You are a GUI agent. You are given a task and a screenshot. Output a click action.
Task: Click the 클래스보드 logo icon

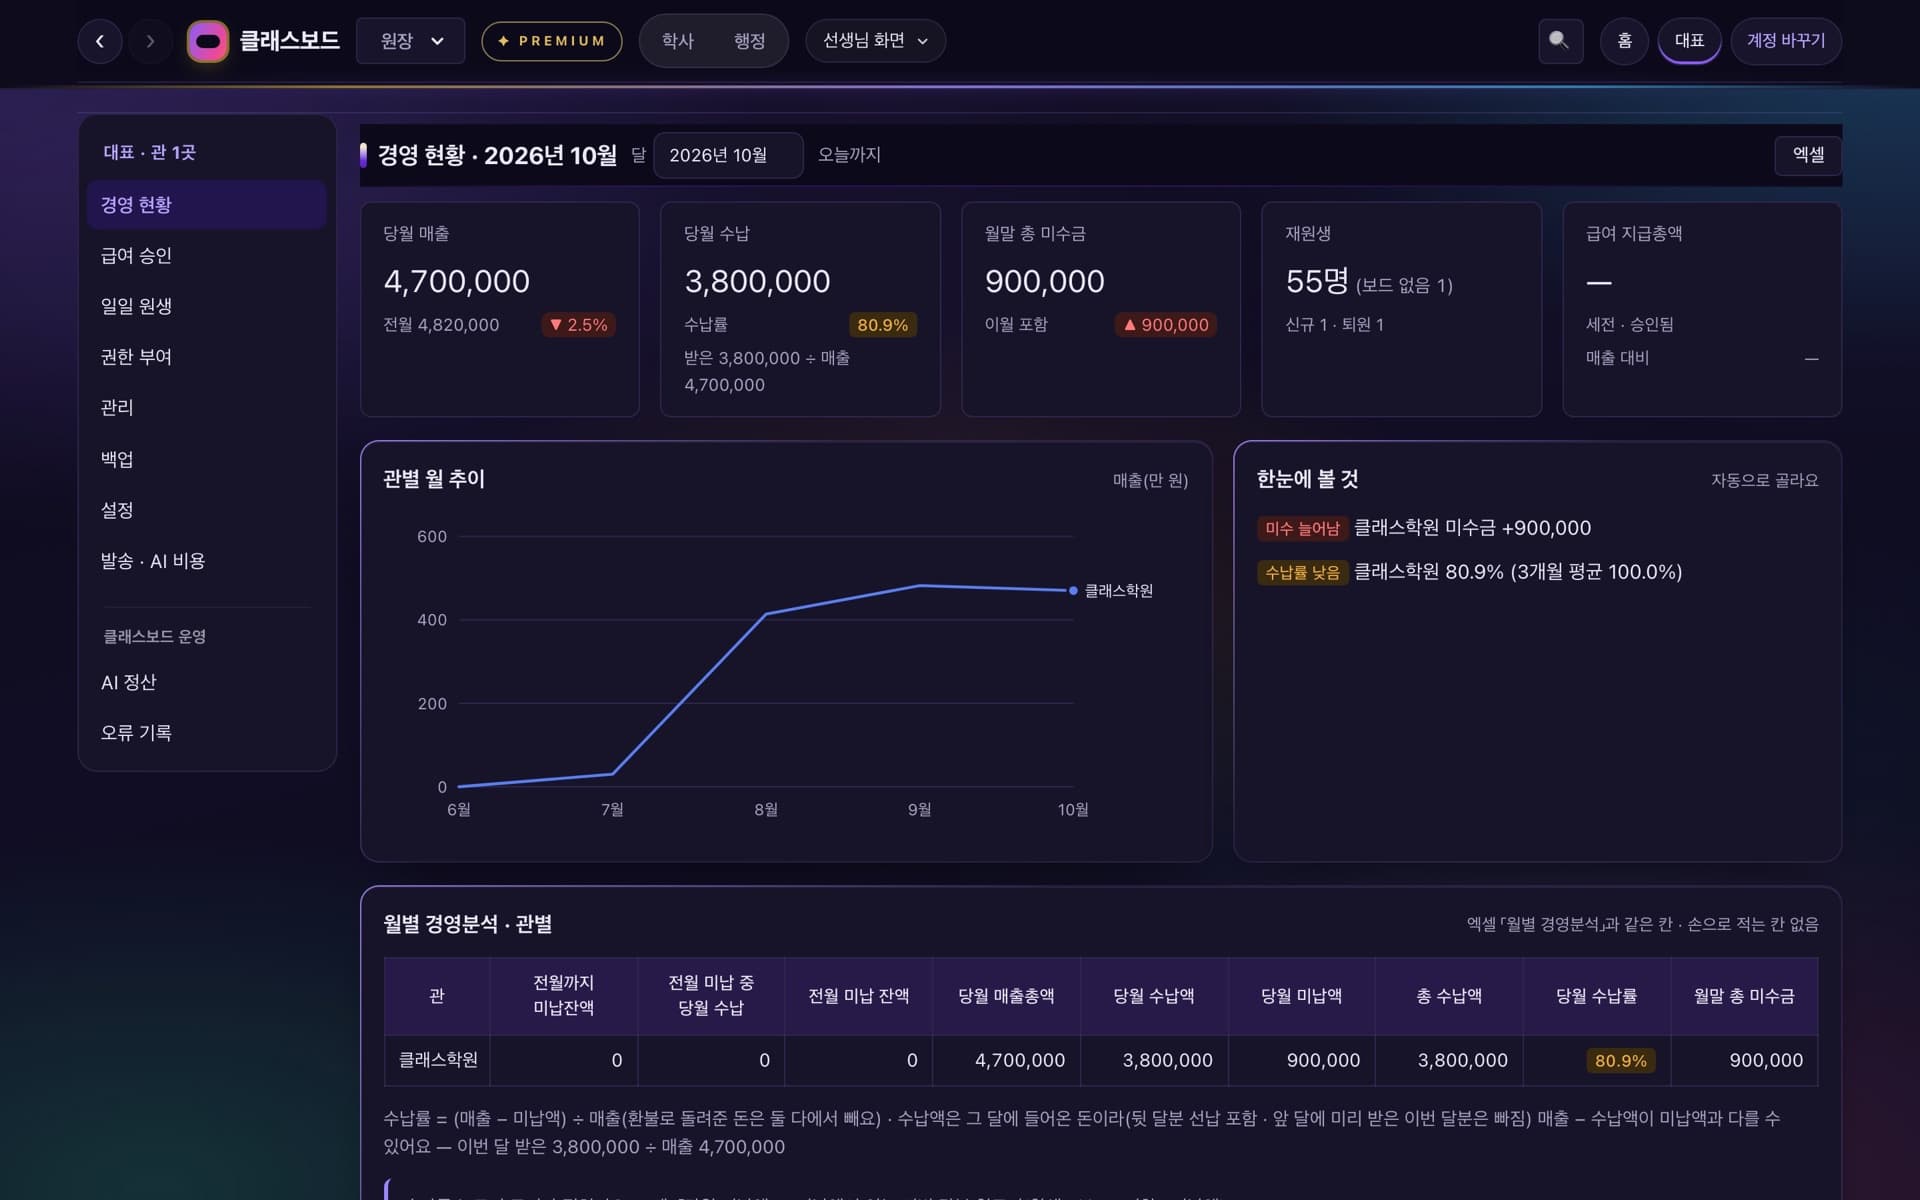pos(208,41)
